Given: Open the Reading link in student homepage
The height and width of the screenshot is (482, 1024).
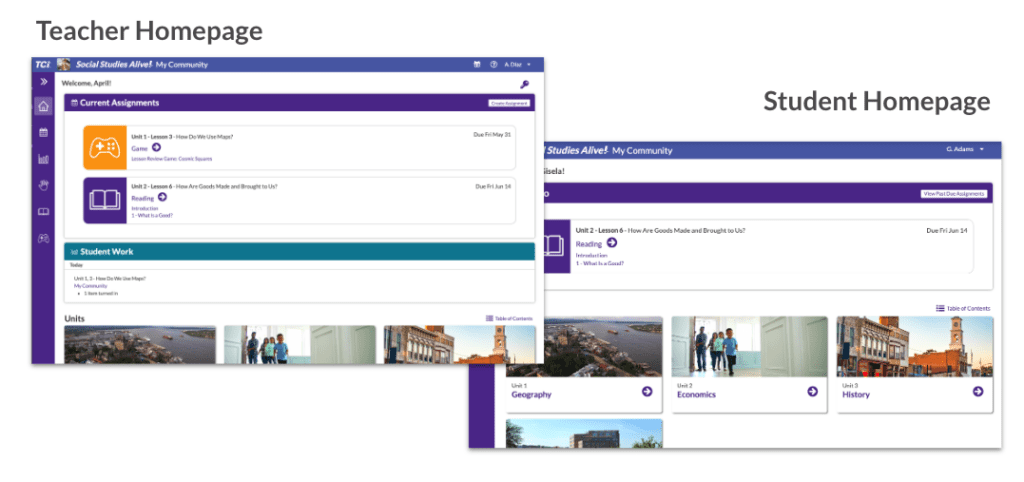Looking at the screenshot, I should (x=588, y=244).
